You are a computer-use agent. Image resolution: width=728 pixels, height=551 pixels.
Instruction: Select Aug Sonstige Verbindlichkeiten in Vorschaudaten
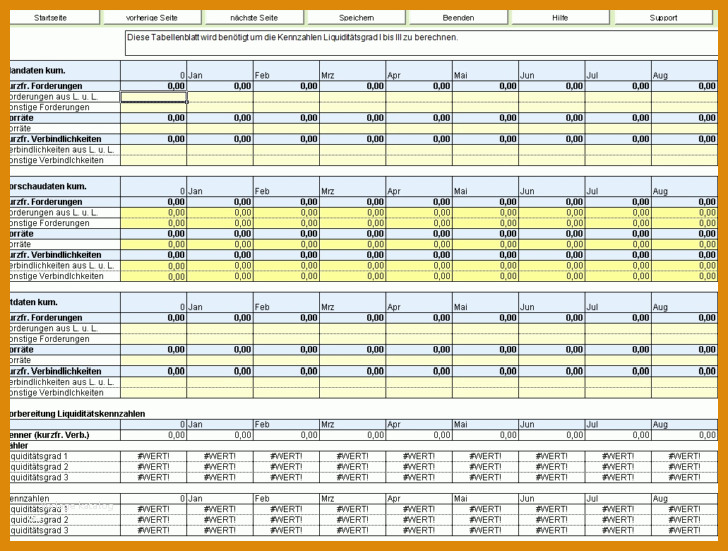pyautogui.click(x=685, y=276)
